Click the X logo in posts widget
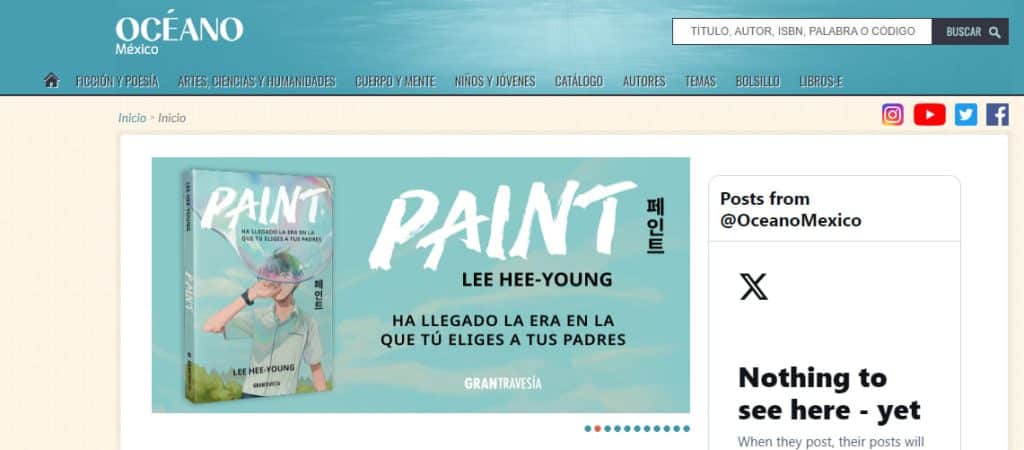This screenshot has width=1024, height=450. (754, 287)
